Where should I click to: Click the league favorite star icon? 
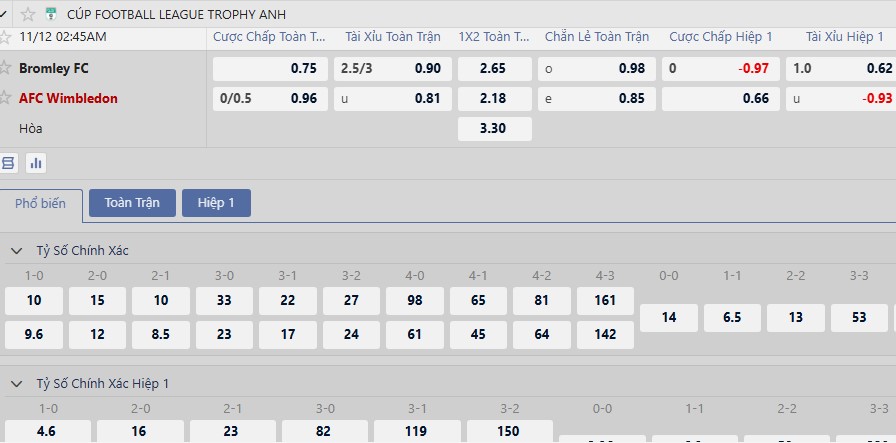click(x=28, y=14)
